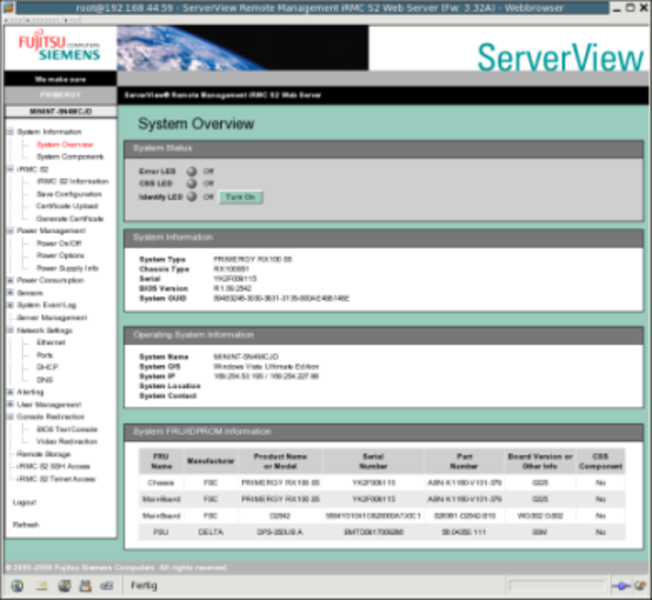Open the Mail envelope icon in status bar
Image resolution: width=652 pixels, height=600 pixels.
point(41,586)
